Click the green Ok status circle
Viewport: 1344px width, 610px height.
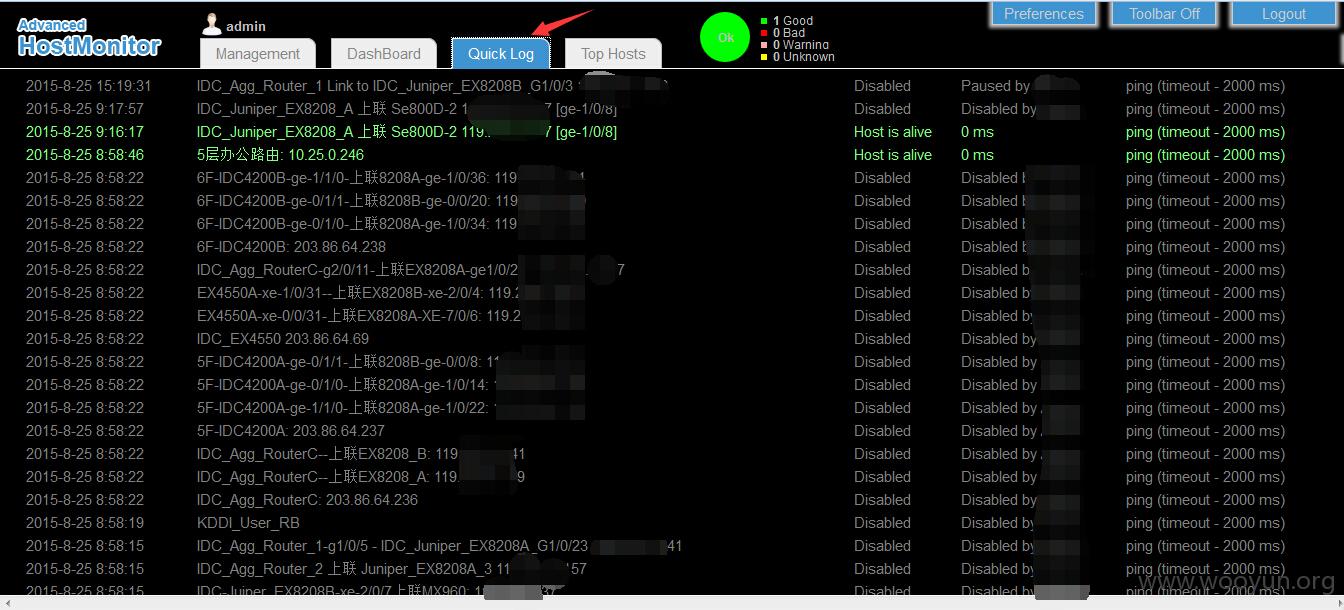(x=725, y=38)
